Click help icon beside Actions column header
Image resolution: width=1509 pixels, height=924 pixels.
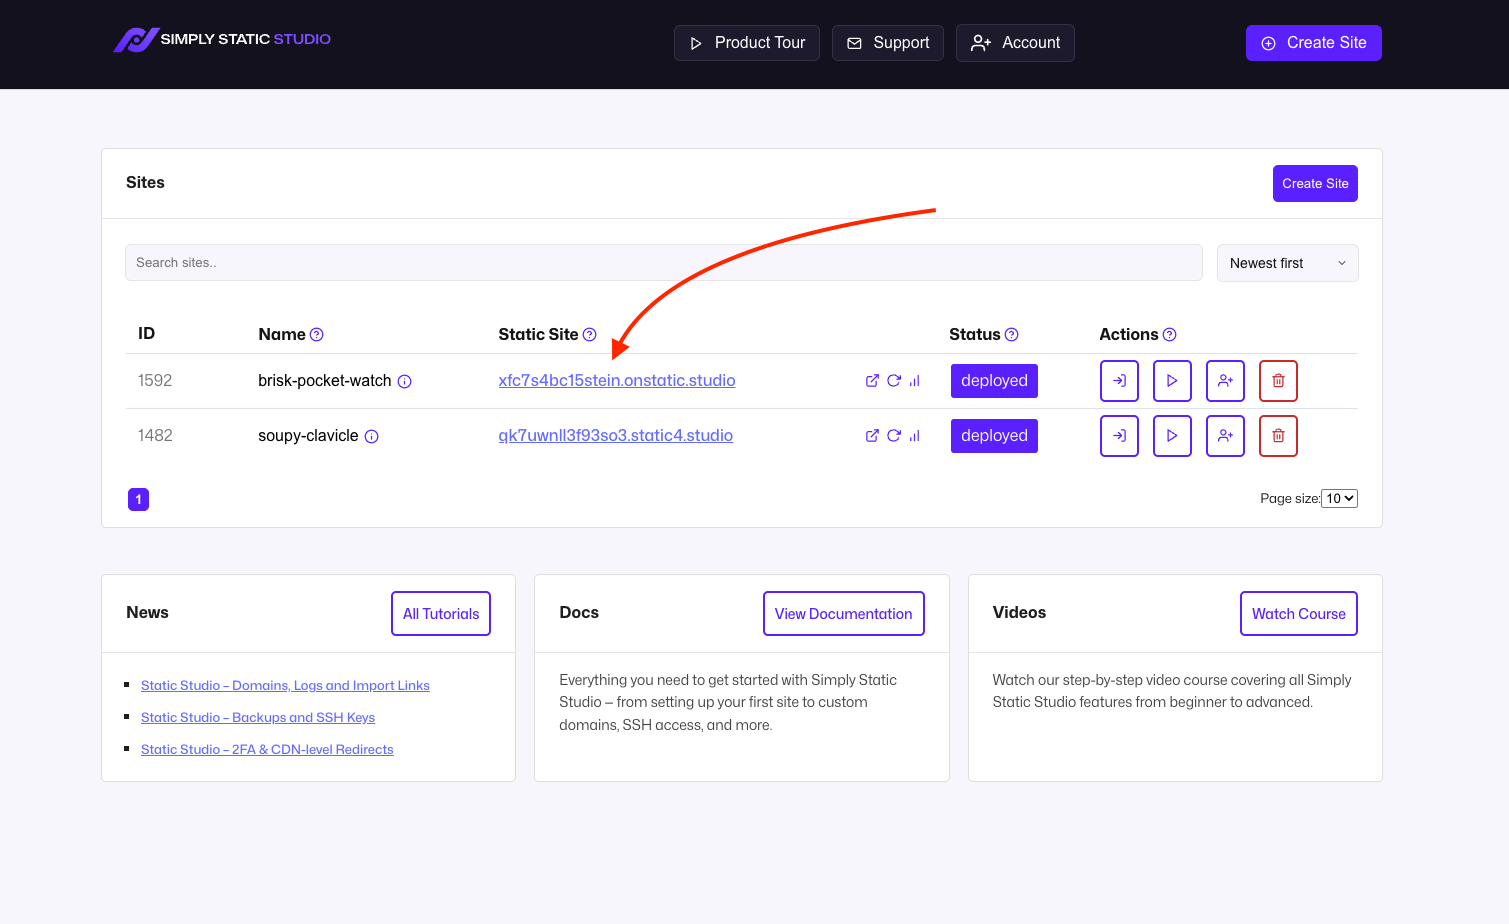[x=1170, y=335]
